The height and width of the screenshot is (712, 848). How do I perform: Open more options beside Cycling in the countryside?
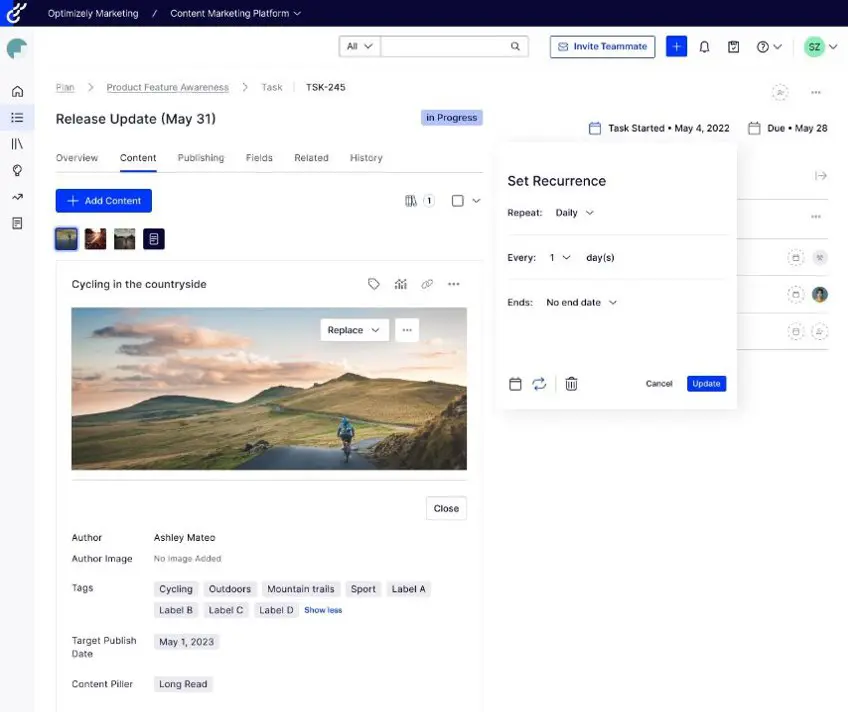click(454, 284)
